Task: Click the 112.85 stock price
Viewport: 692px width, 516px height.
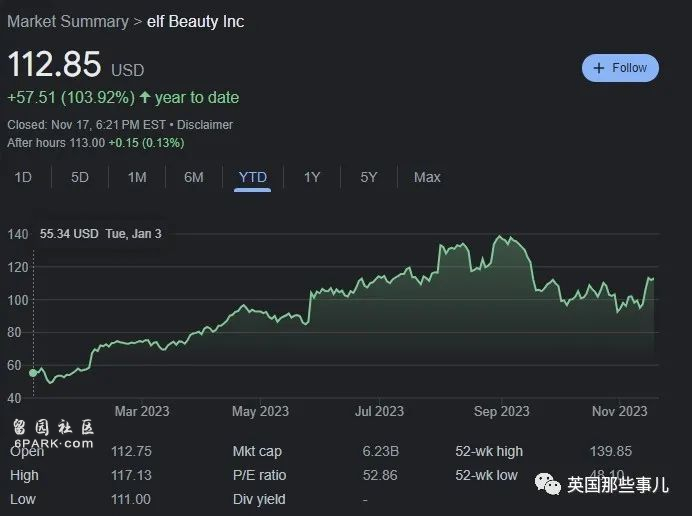Action: click(54, 64)
